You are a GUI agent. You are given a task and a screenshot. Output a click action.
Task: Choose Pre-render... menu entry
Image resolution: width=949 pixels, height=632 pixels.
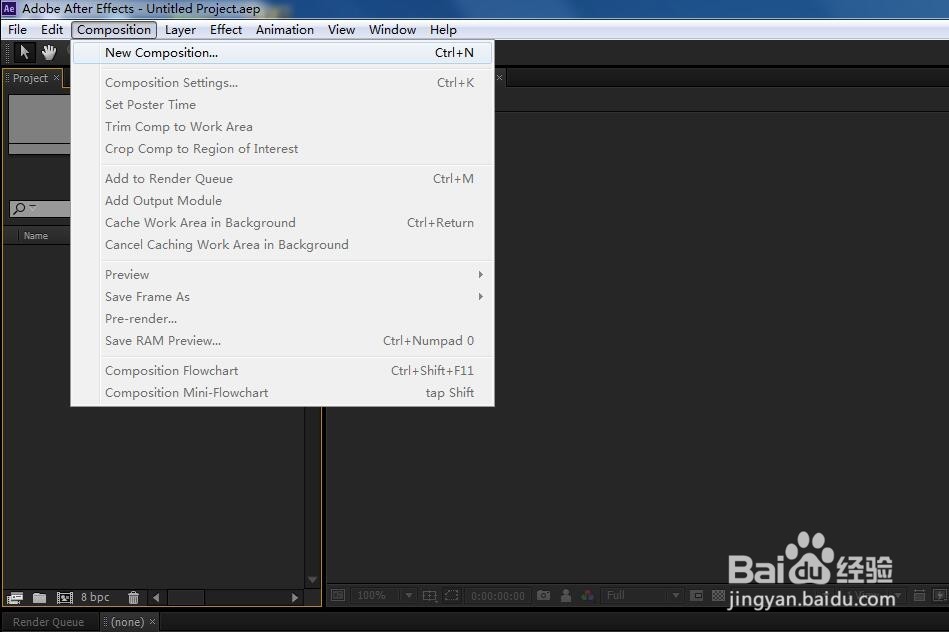pos(283,319)
